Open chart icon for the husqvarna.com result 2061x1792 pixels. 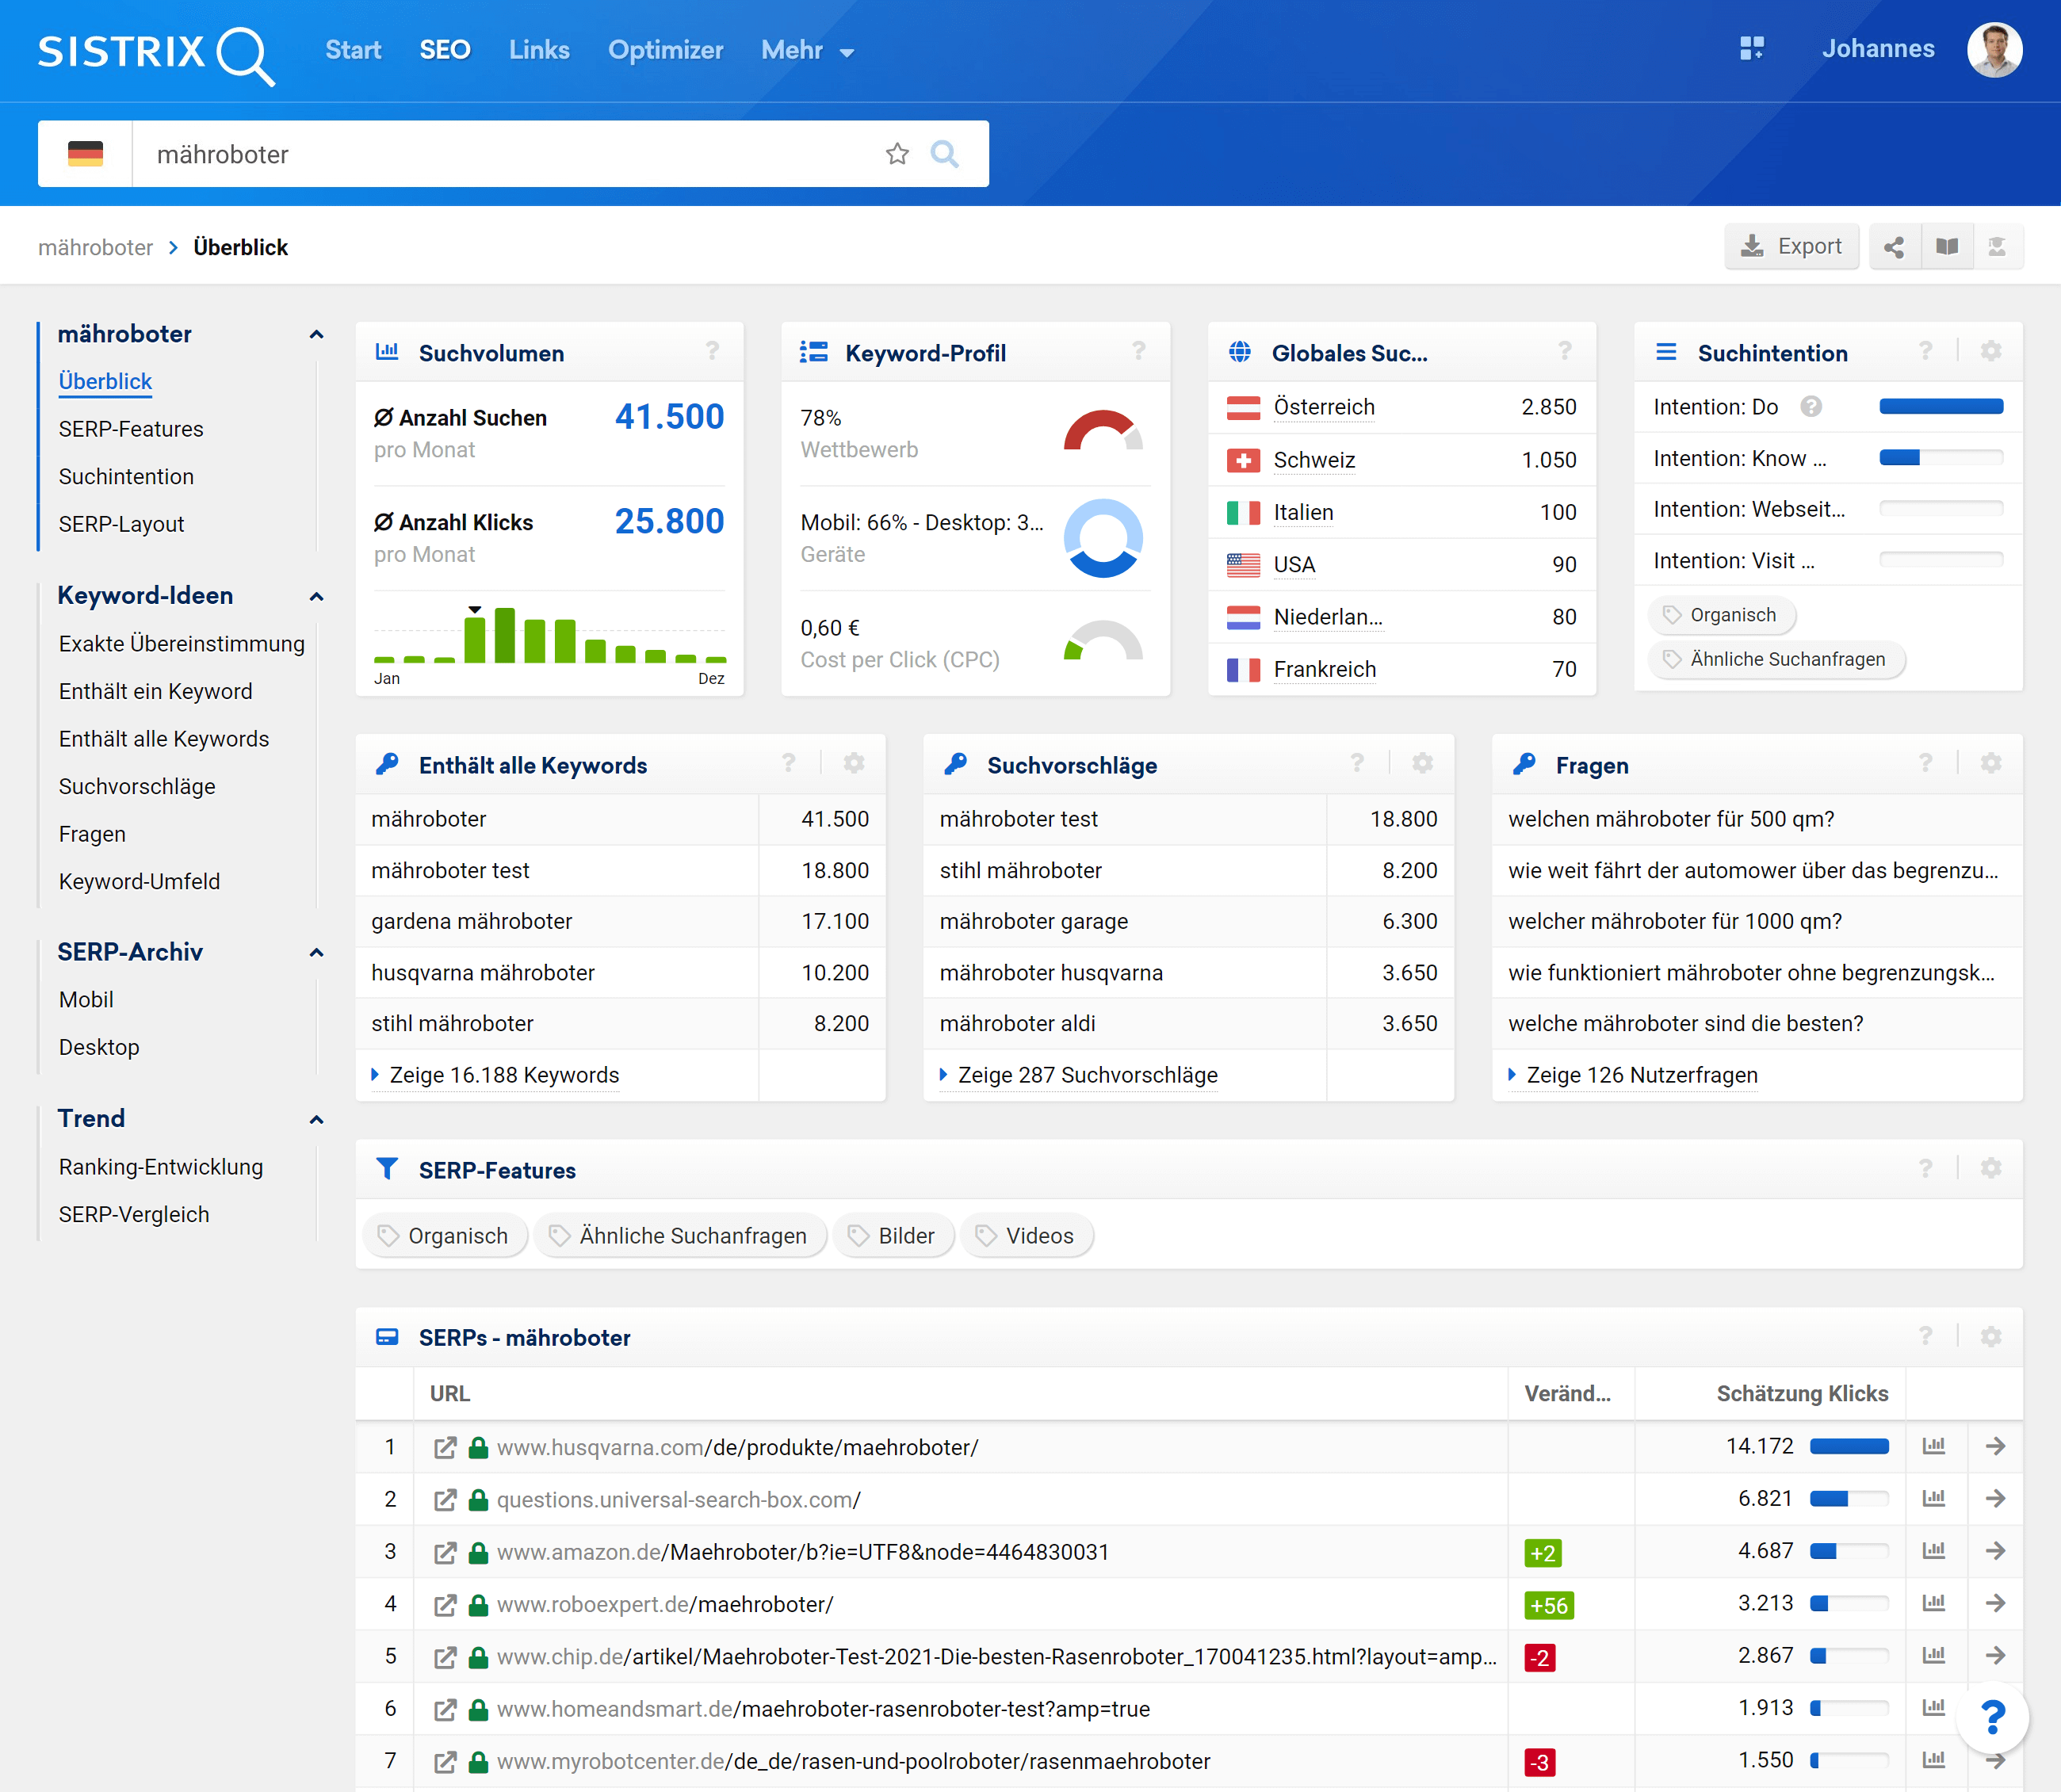pyautogui.click(x=1934, y=1446)
